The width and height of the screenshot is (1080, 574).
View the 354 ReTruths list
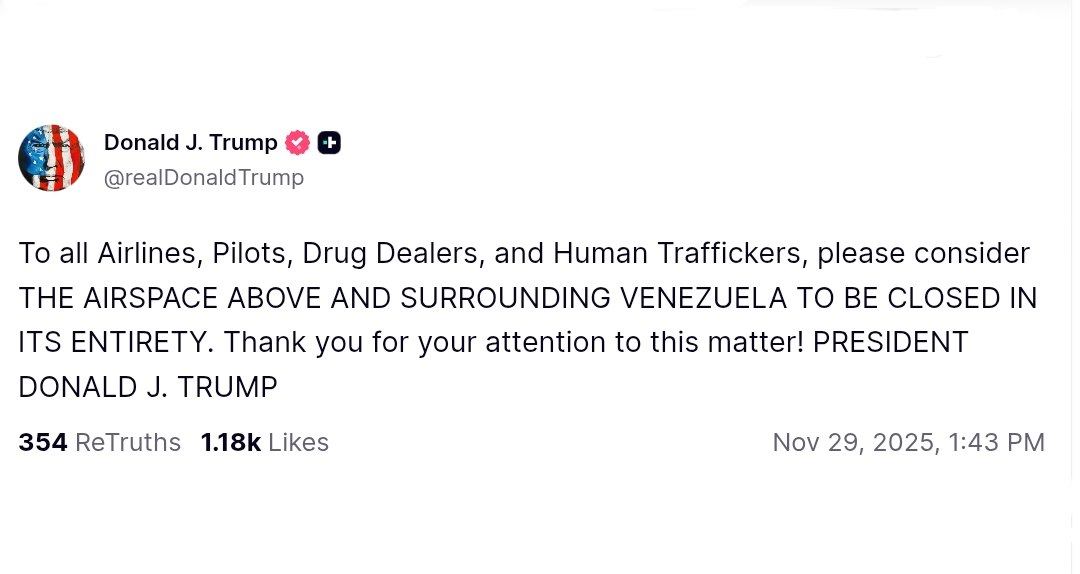click(x=99, y=442)
